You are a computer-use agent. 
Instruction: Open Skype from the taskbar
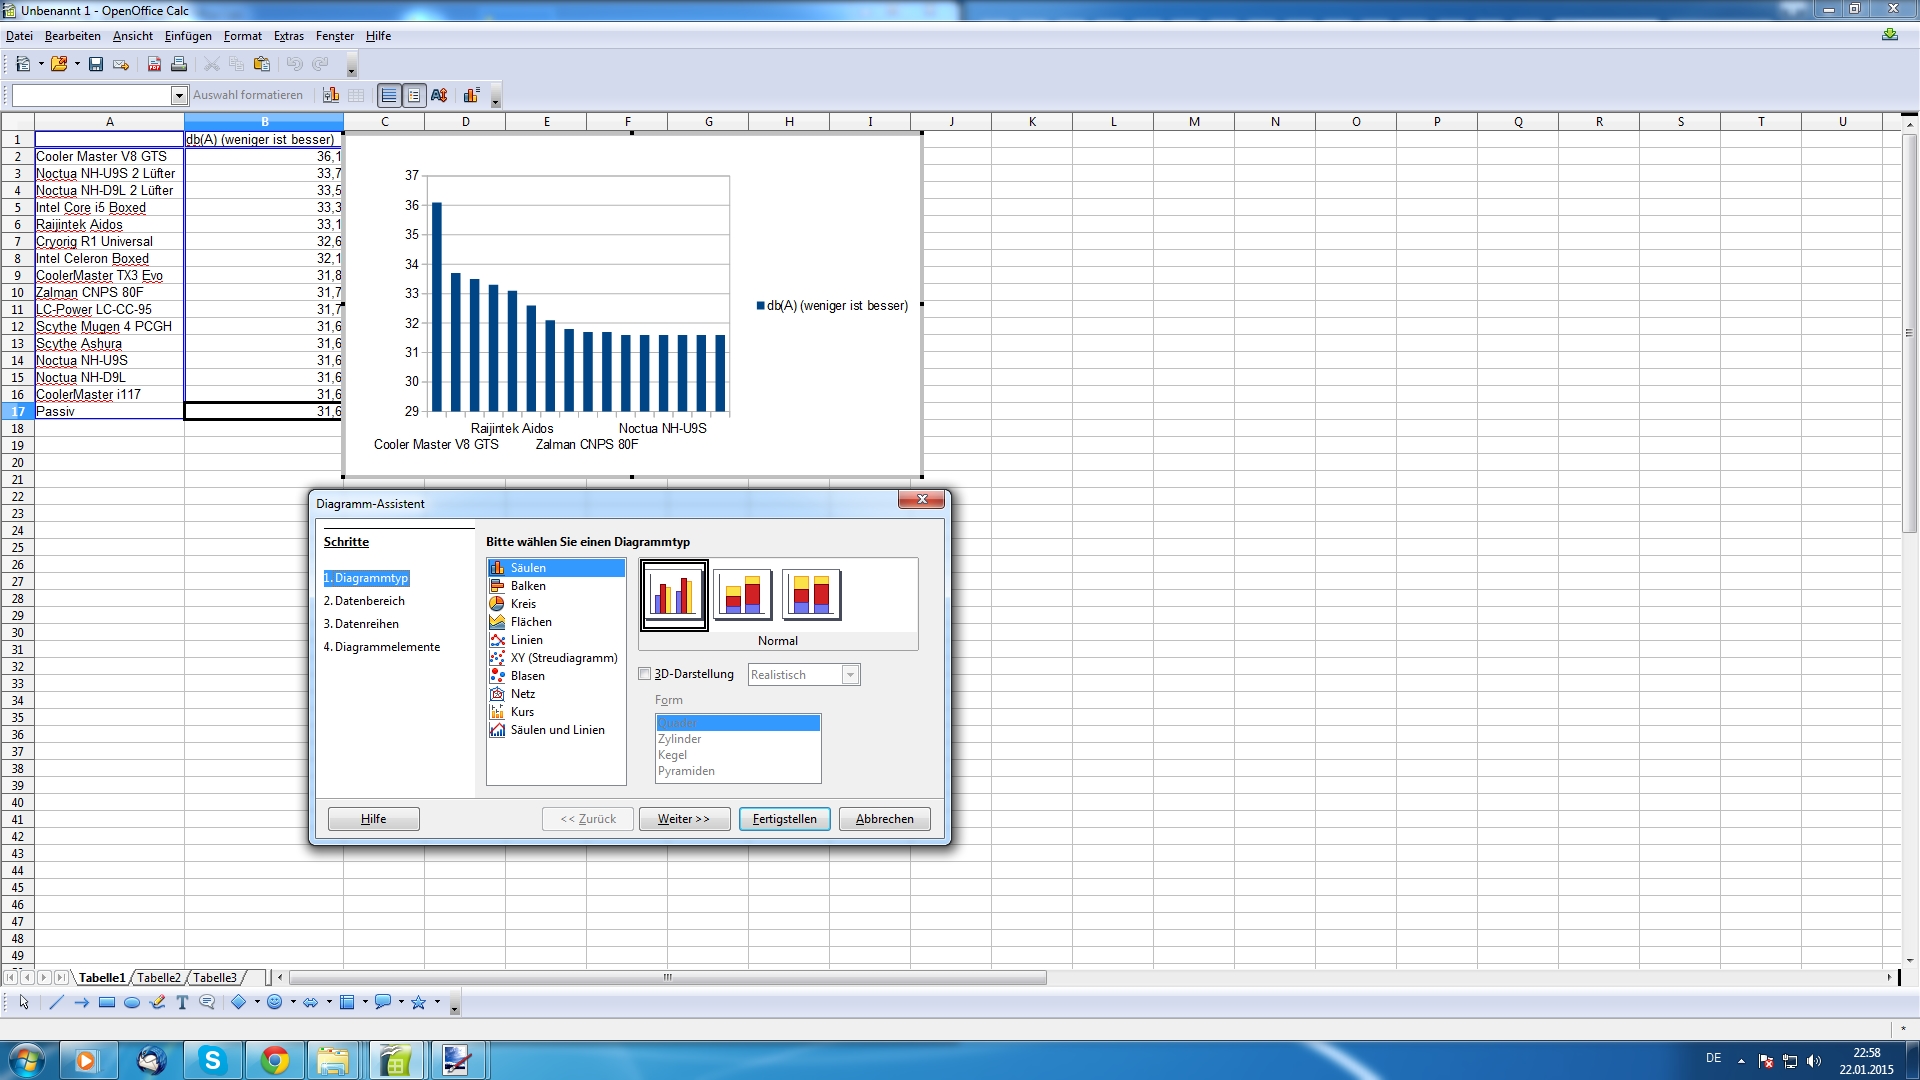[x=213, y=1060]
